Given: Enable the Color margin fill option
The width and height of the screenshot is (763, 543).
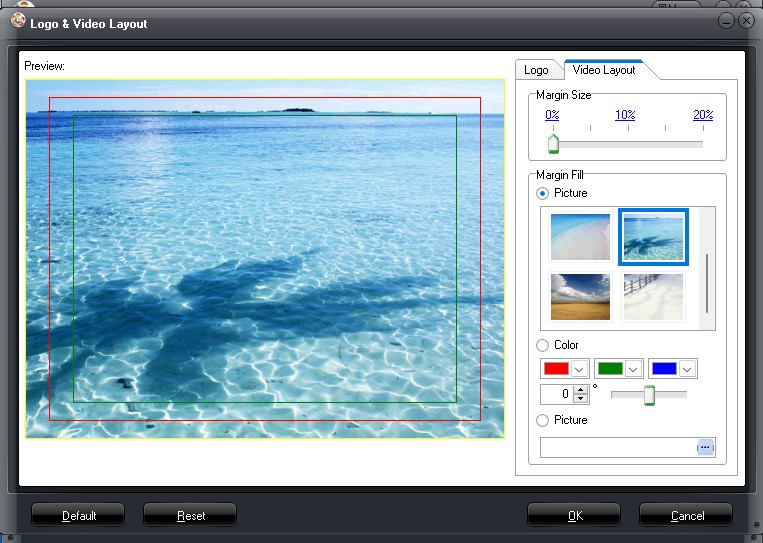Looking at the screenshot, I should coord(543,345).
